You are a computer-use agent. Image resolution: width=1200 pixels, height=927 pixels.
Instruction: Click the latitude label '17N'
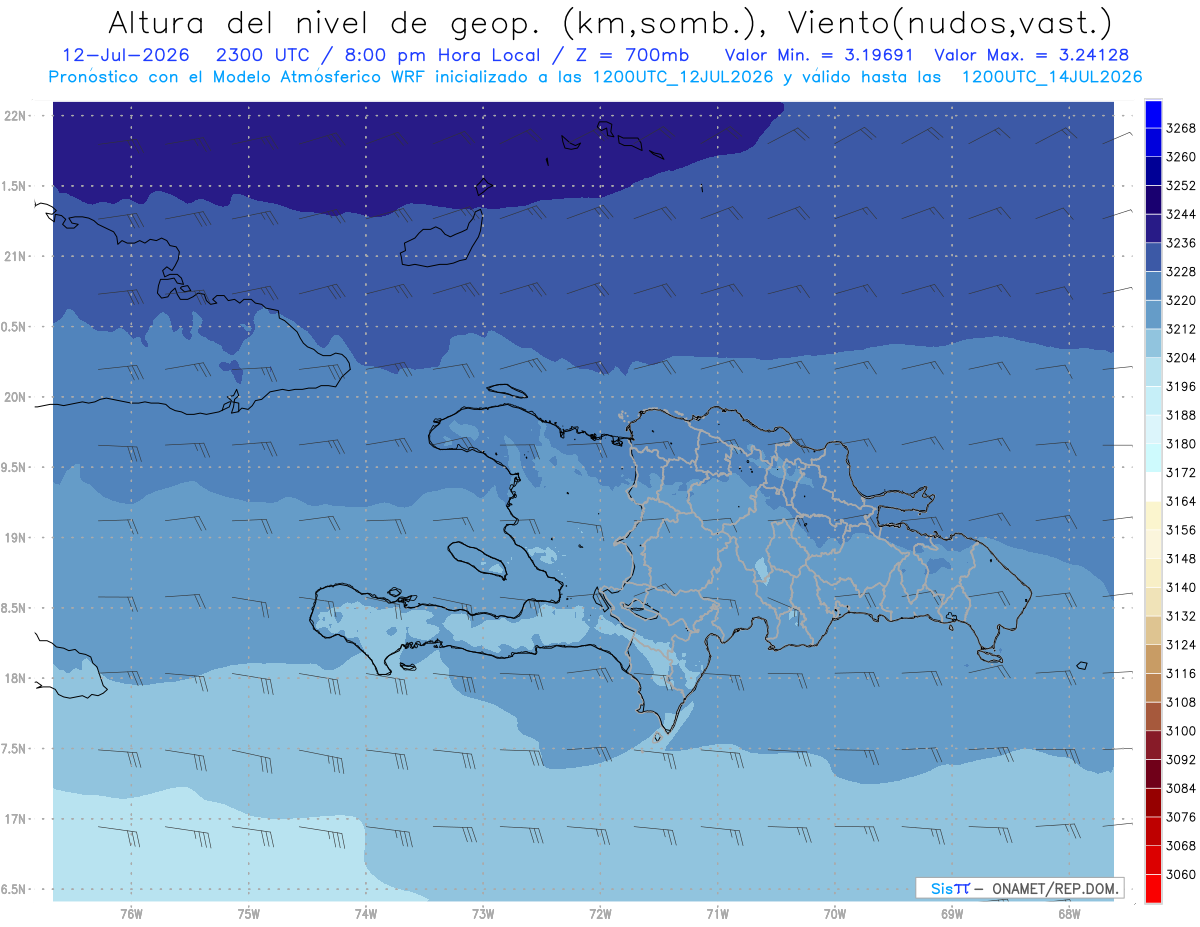point(15,819)
